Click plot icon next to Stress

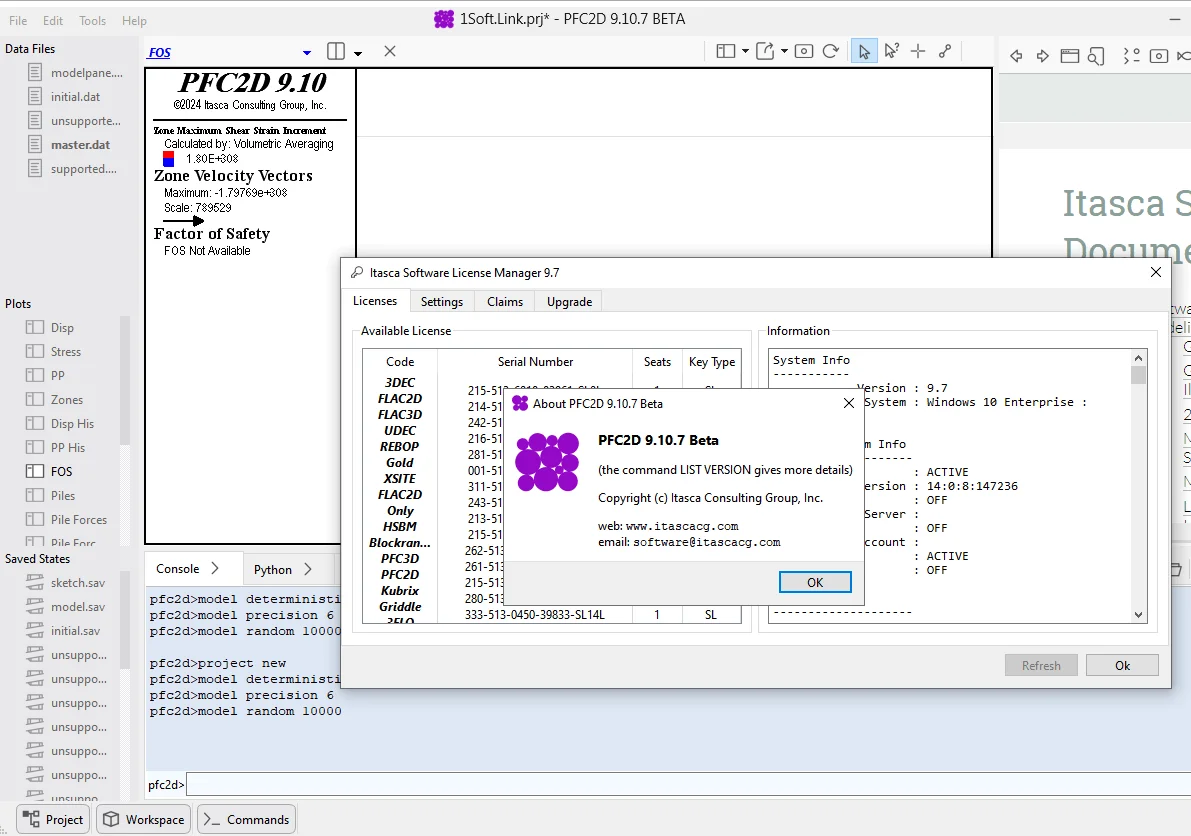[35, 351]
